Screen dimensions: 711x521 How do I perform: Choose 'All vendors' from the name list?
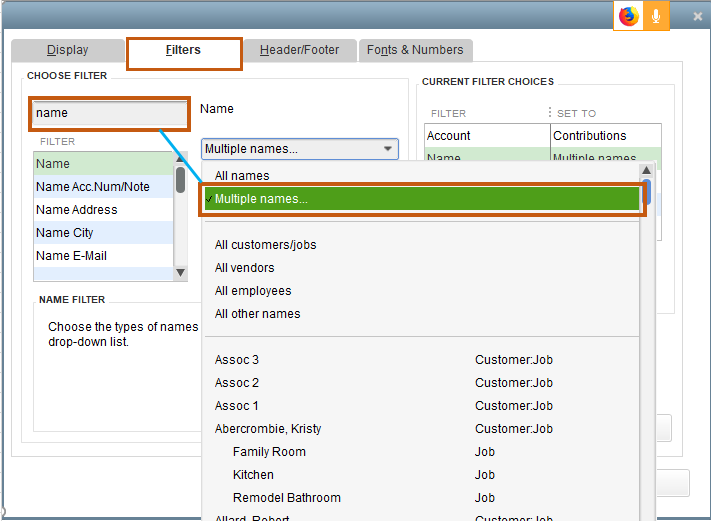pos(244,268)
